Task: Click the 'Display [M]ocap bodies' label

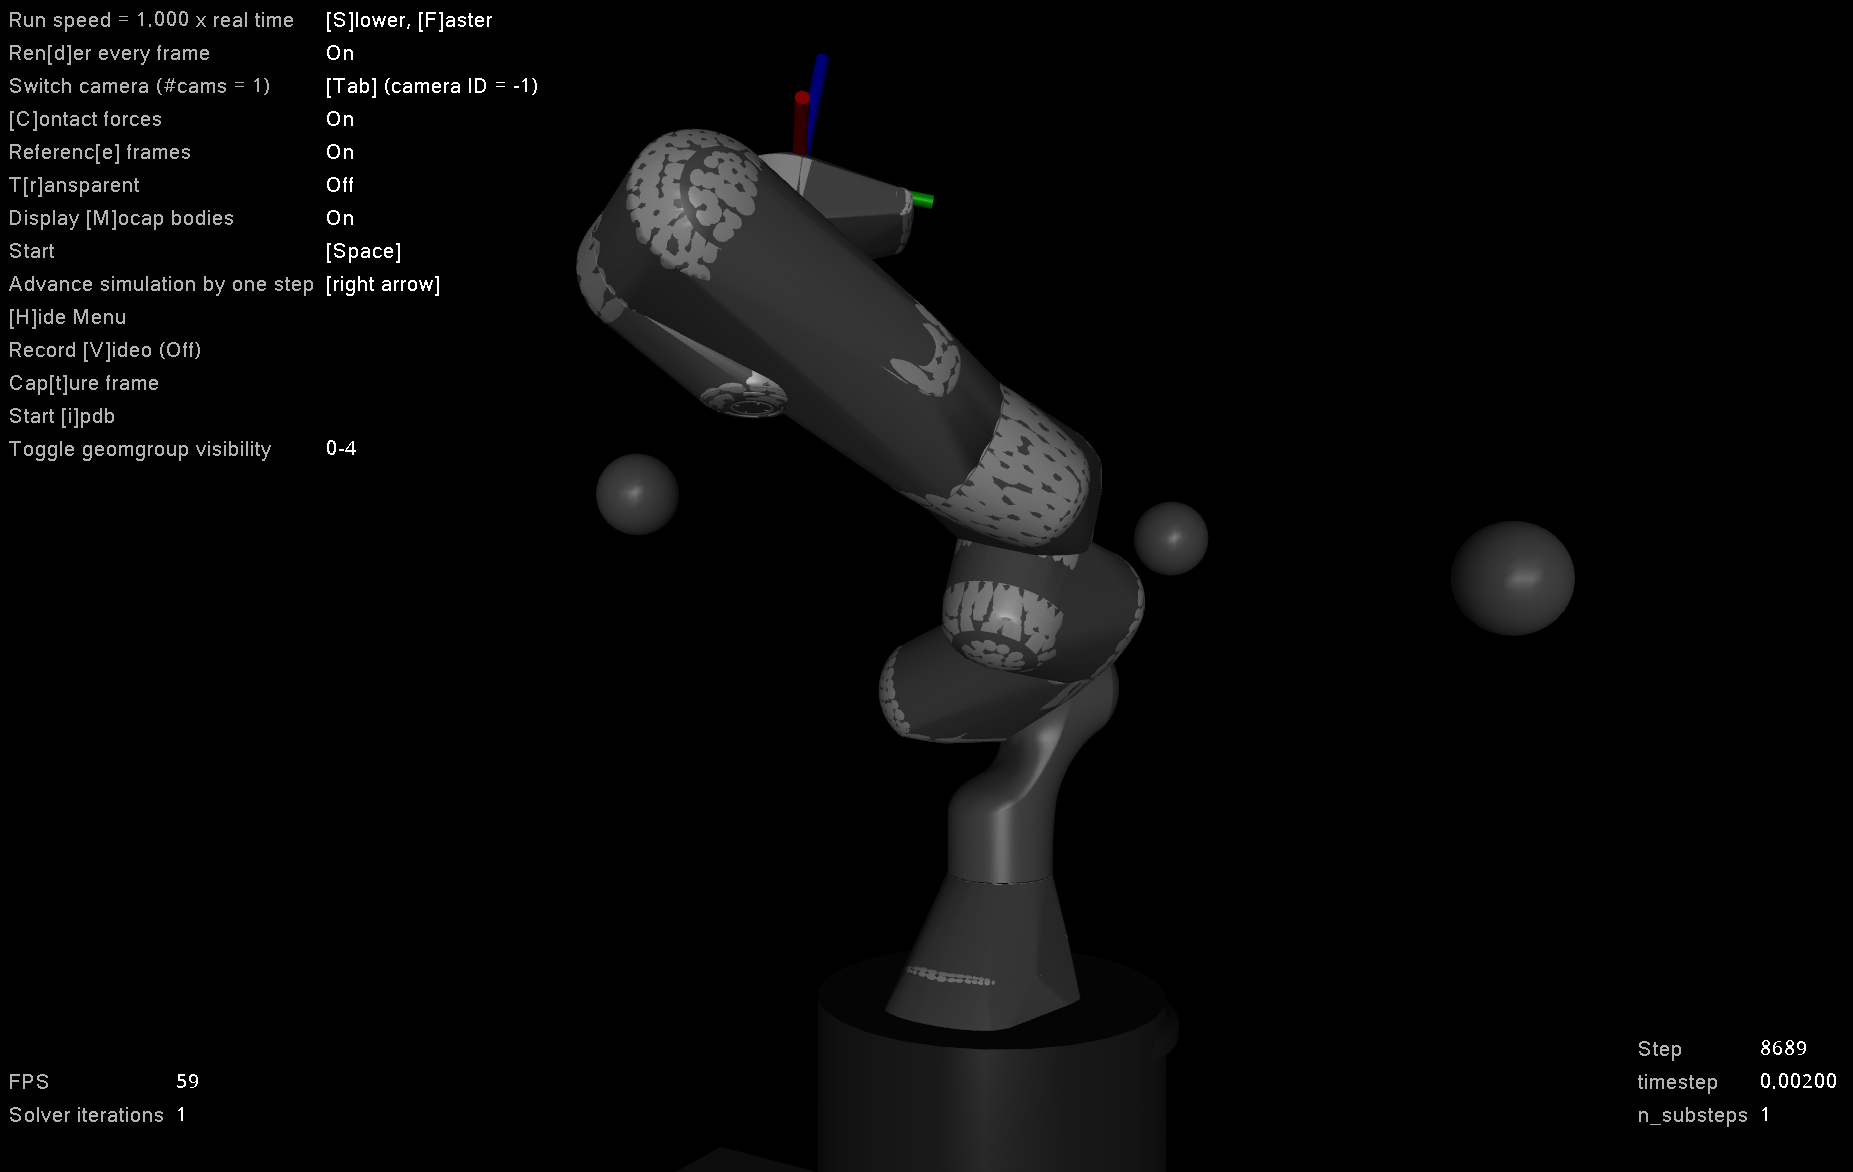Action: point(121,218)
